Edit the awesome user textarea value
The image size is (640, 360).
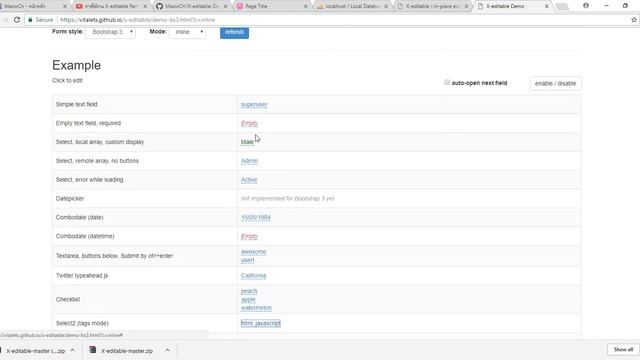coord(253,256)
